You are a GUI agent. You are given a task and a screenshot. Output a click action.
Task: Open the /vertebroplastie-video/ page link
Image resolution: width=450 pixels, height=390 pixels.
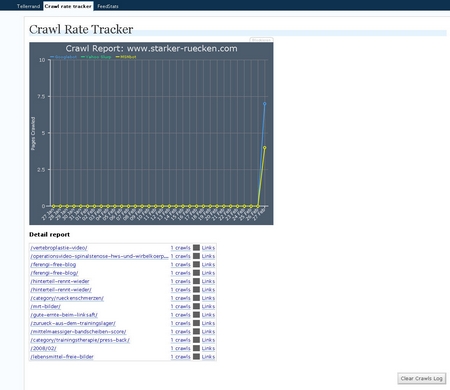(59, 248)
